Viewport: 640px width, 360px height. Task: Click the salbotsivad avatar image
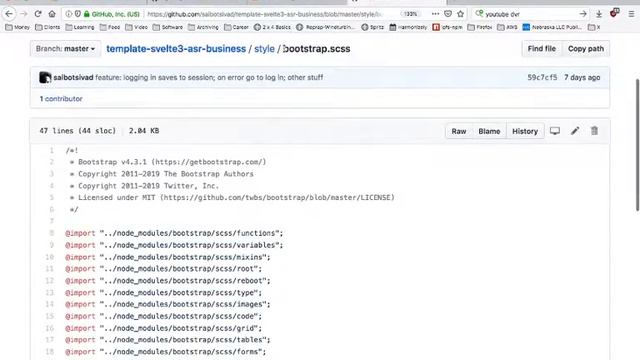pos(45,77)
